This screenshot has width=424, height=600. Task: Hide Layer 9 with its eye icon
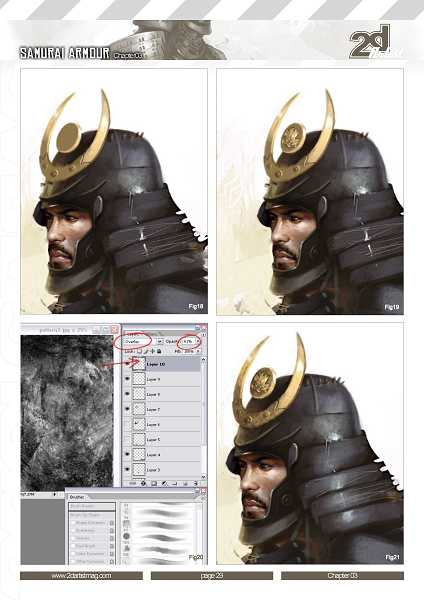click(x=127, y=379)
